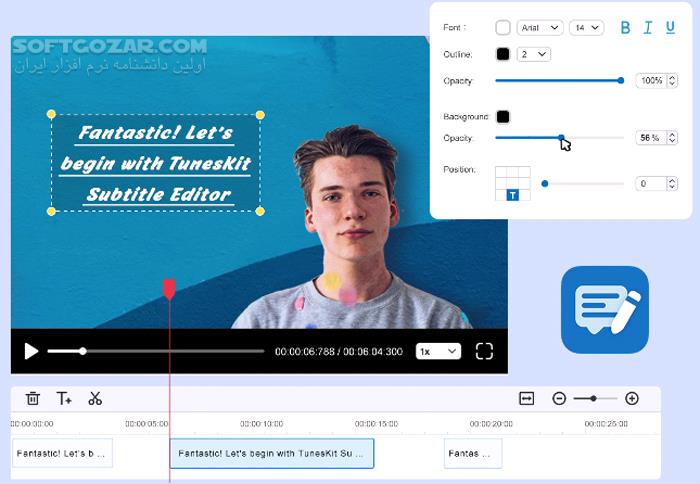
Task: Click bottom-right handle of subtitle box
Action: 260,211
